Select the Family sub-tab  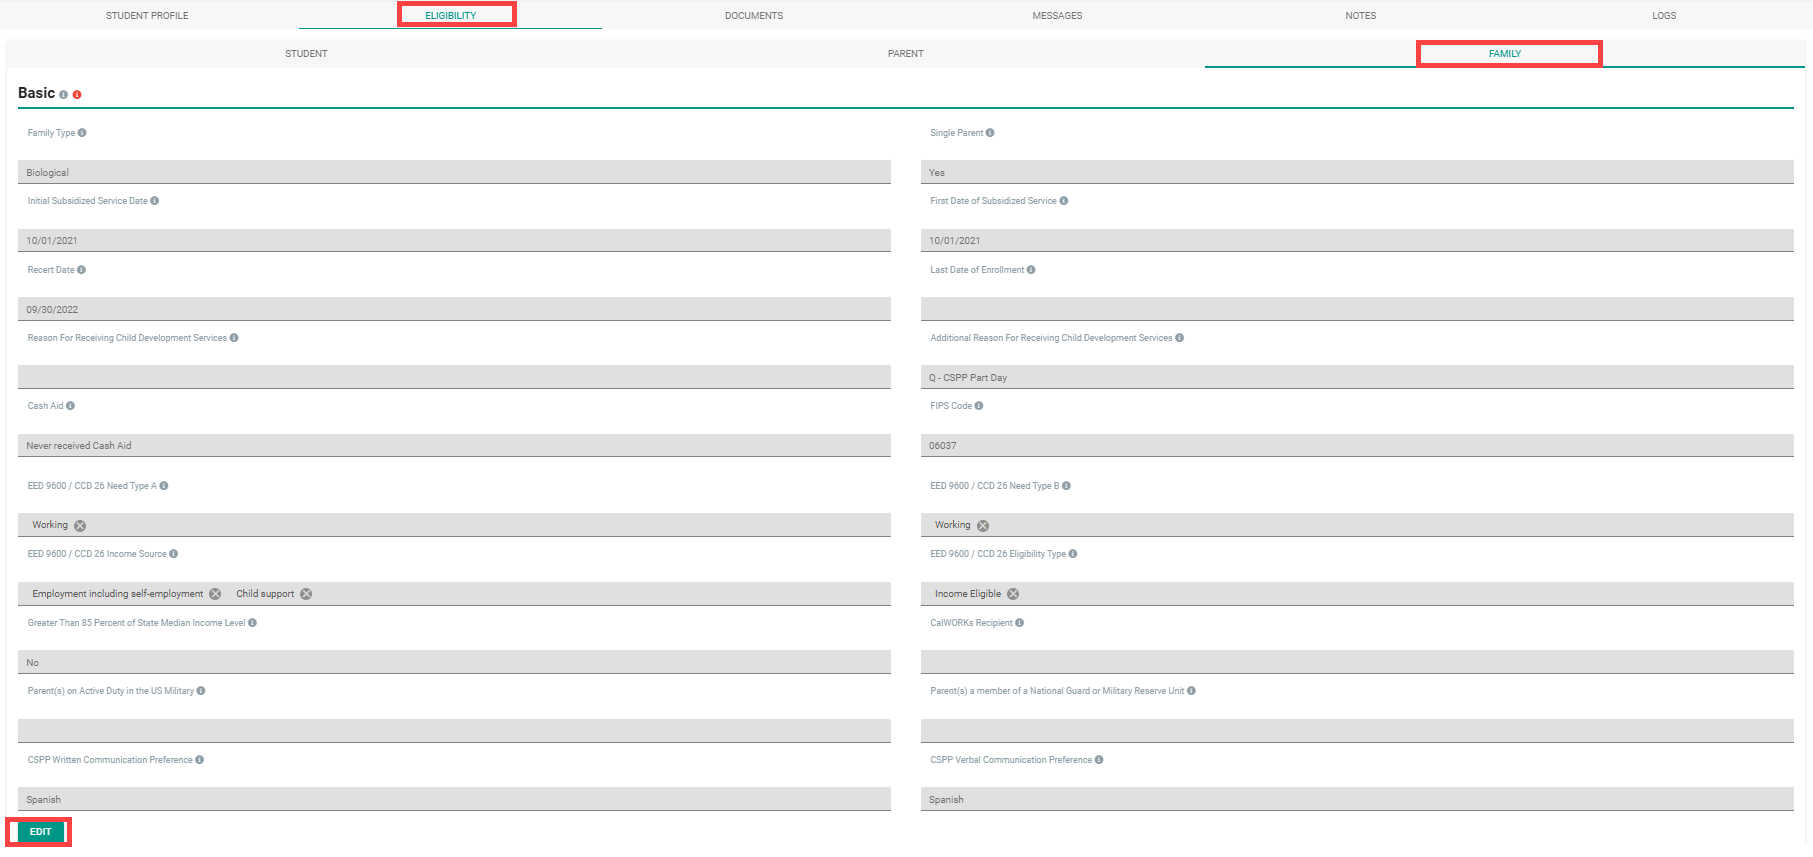pyautogui.click(x=1505, y=54)
